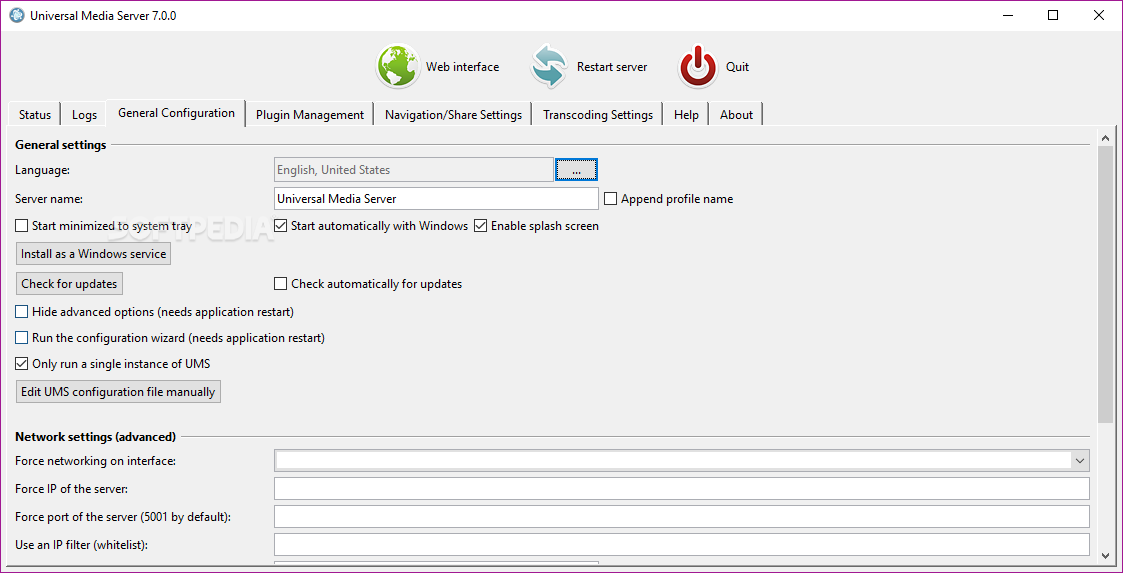Click the Universal Media Server title bar icon
The width and height of the screenshot is (1123, 573).
pos(16,15)
